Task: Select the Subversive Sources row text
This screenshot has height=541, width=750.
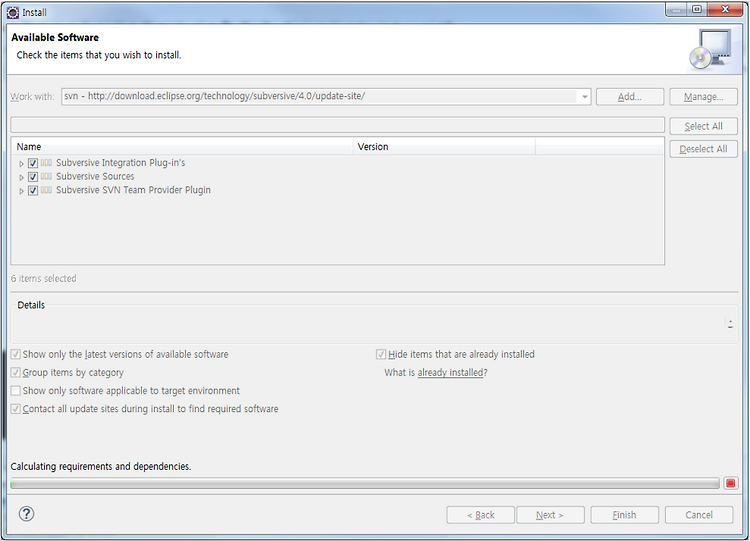Action: [95, 177]
